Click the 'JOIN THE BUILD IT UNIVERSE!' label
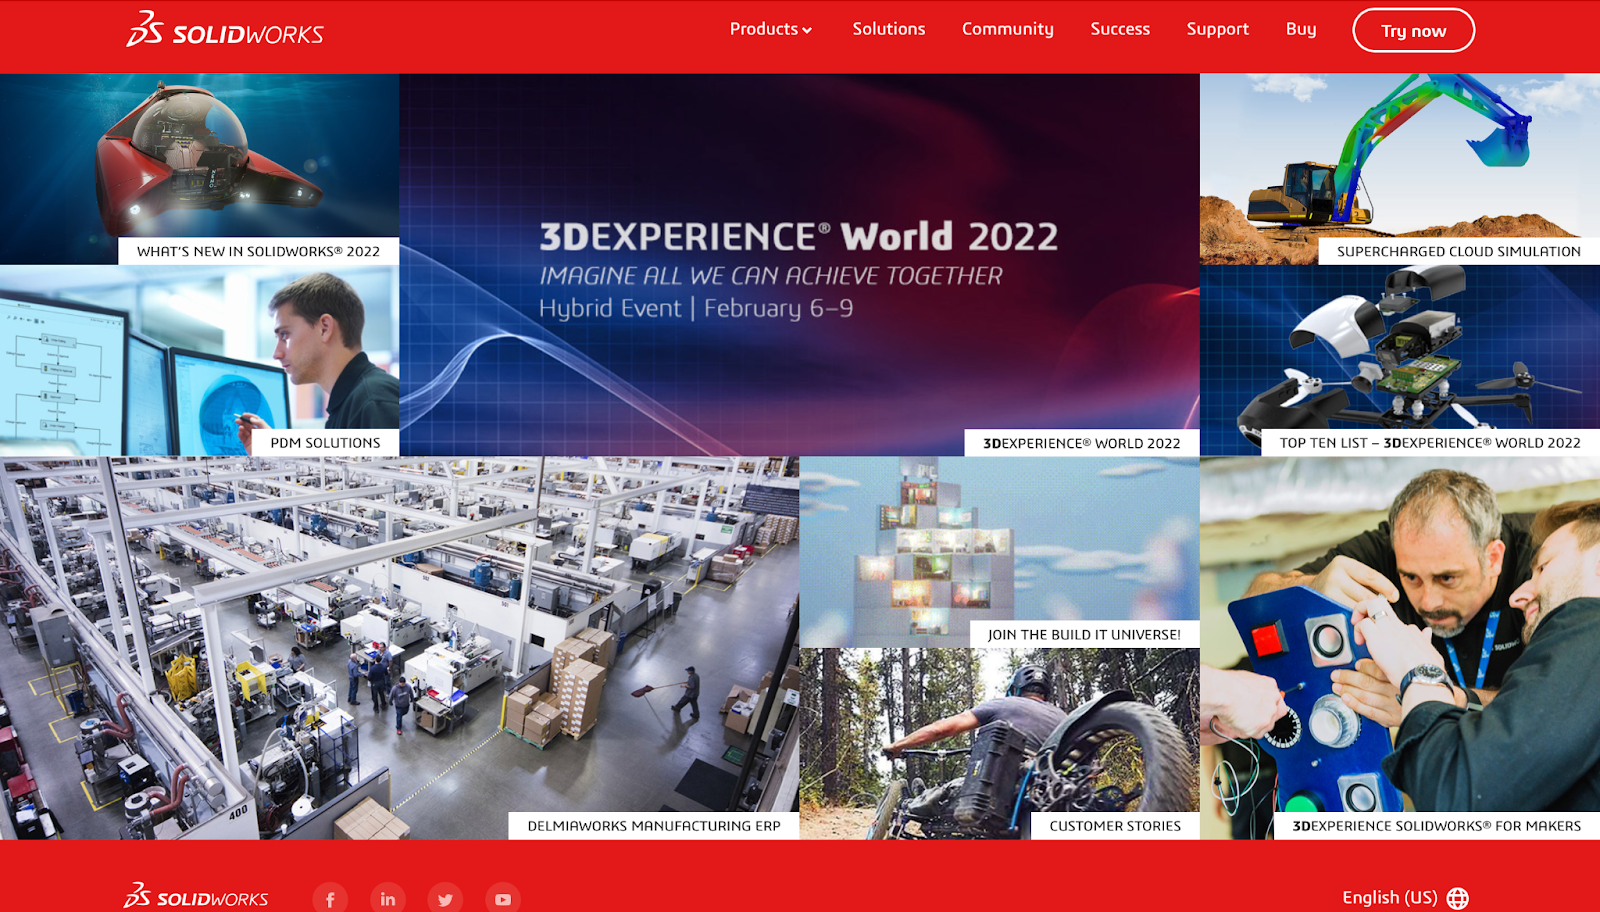This screenshot has height=912, width=1600. 1085,634
